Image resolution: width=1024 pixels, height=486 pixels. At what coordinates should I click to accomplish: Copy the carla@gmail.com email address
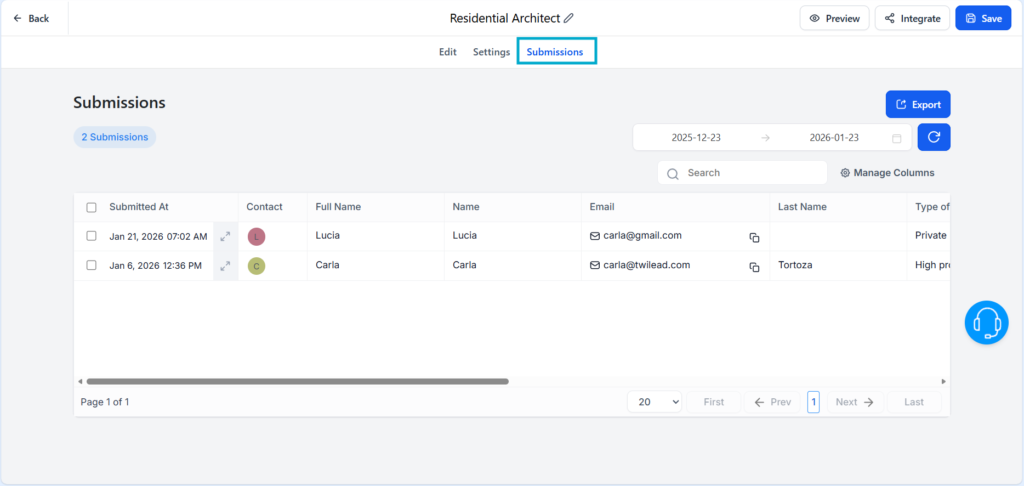coord(754,237)
